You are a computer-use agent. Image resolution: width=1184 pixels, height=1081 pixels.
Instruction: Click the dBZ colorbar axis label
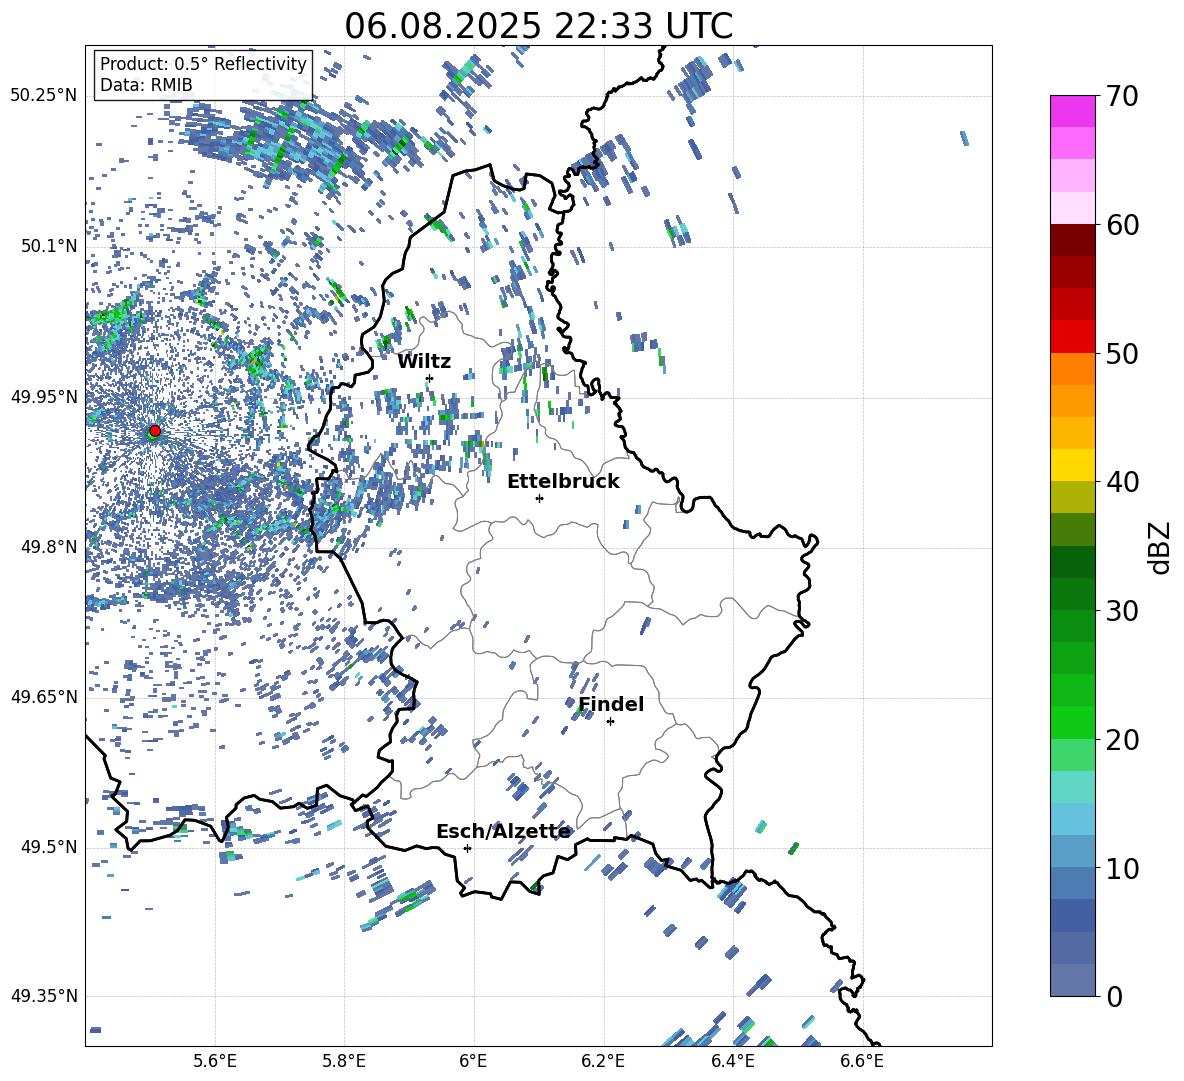coord(1161,547)
